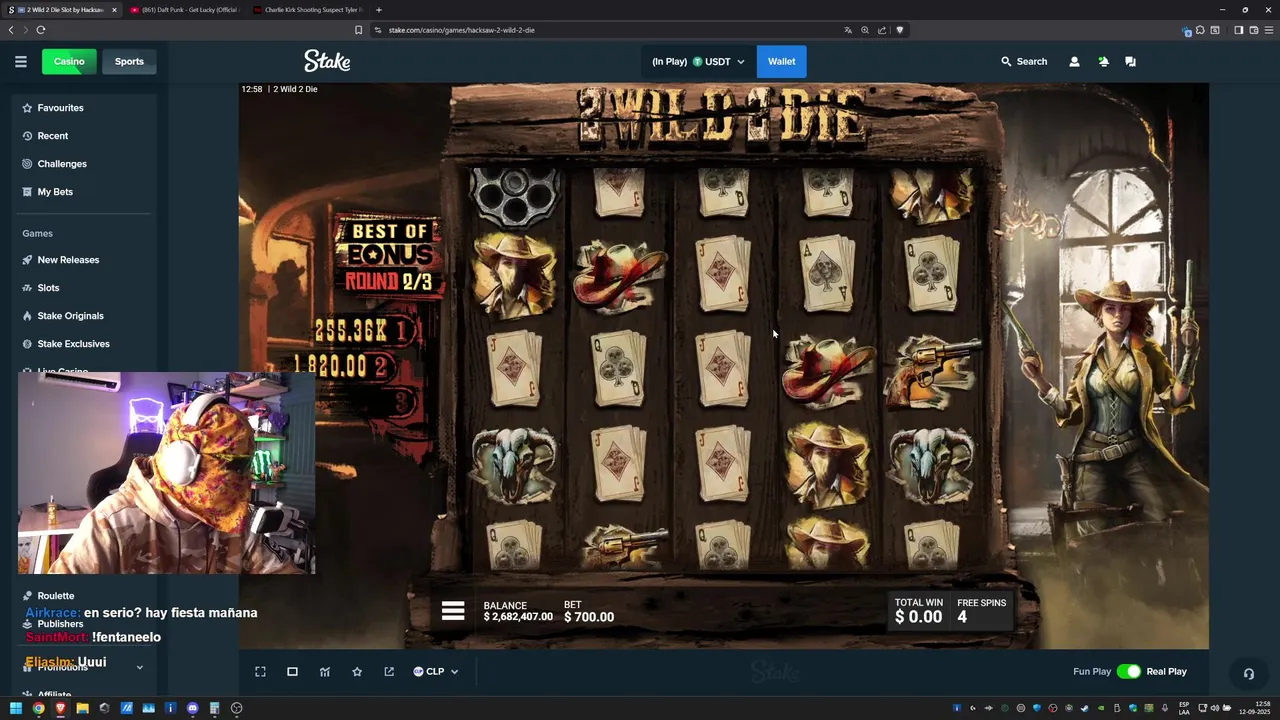Open the notifications bell icon
The image size is (1280, 720).
pos(1103,61)
